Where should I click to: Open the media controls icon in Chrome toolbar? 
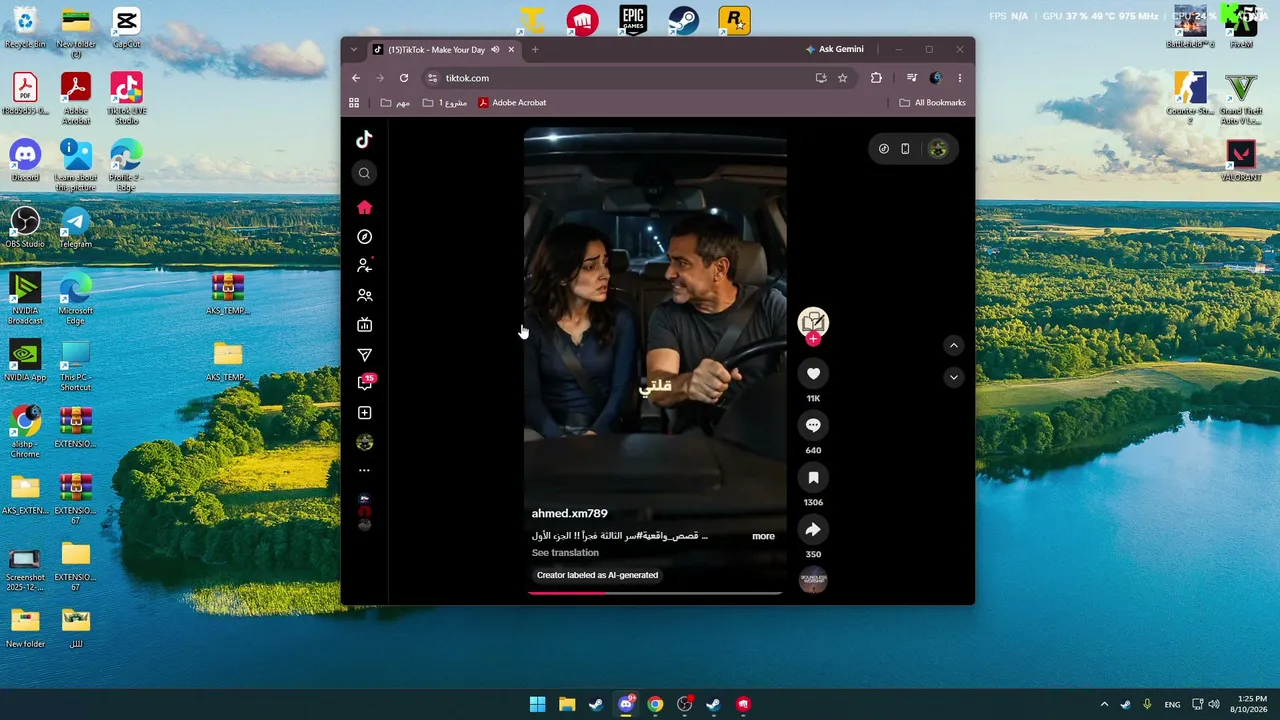click(912, 78)
